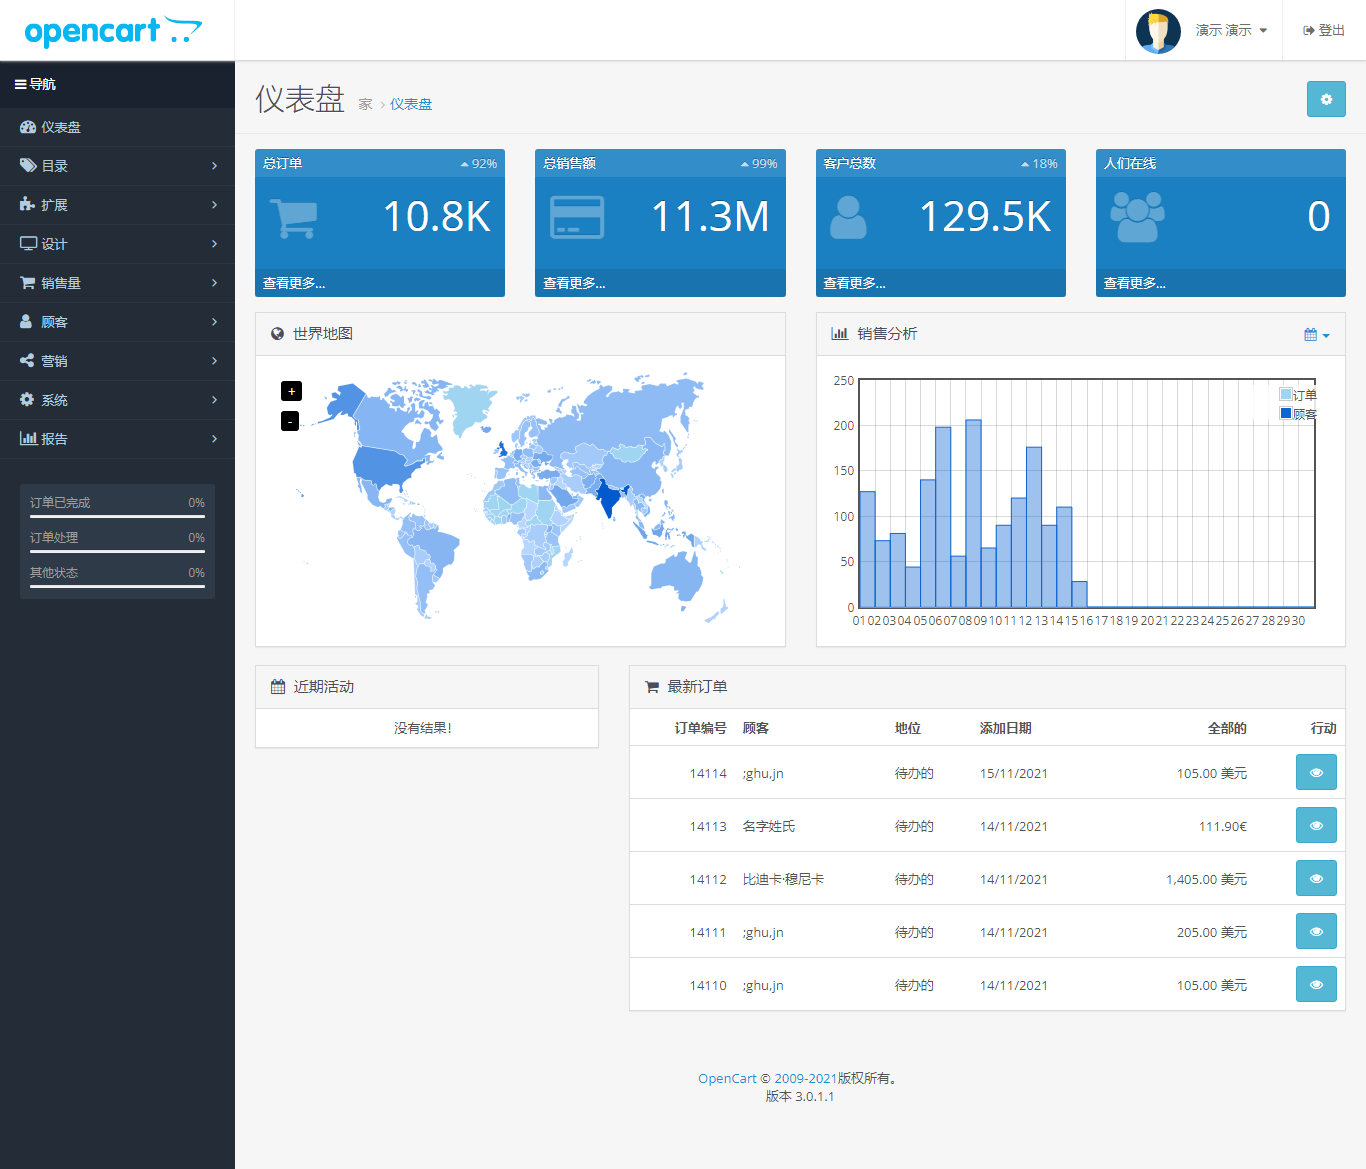View order 14114 with the eye icon
Screen dimensions: 1366x1169
pos(1315,771)
